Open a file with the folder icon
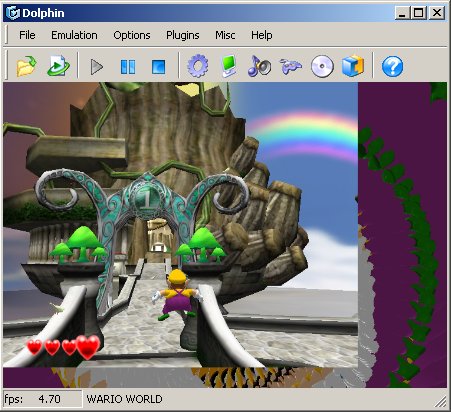Viewport: 451px width, 412px height. 26,66
